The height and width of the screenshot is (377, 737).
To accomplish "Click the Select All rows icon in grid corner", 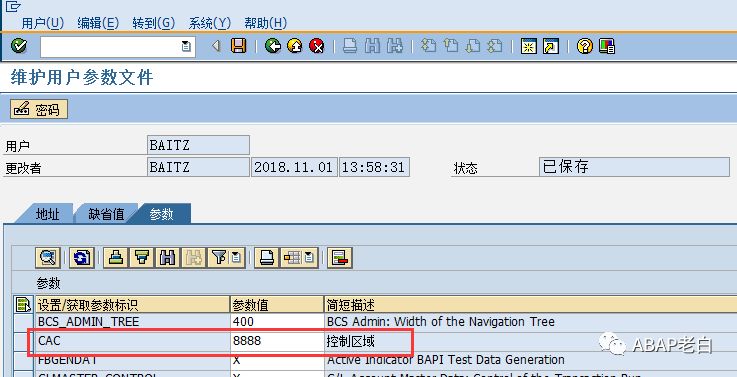I will [x=23, y=305].
